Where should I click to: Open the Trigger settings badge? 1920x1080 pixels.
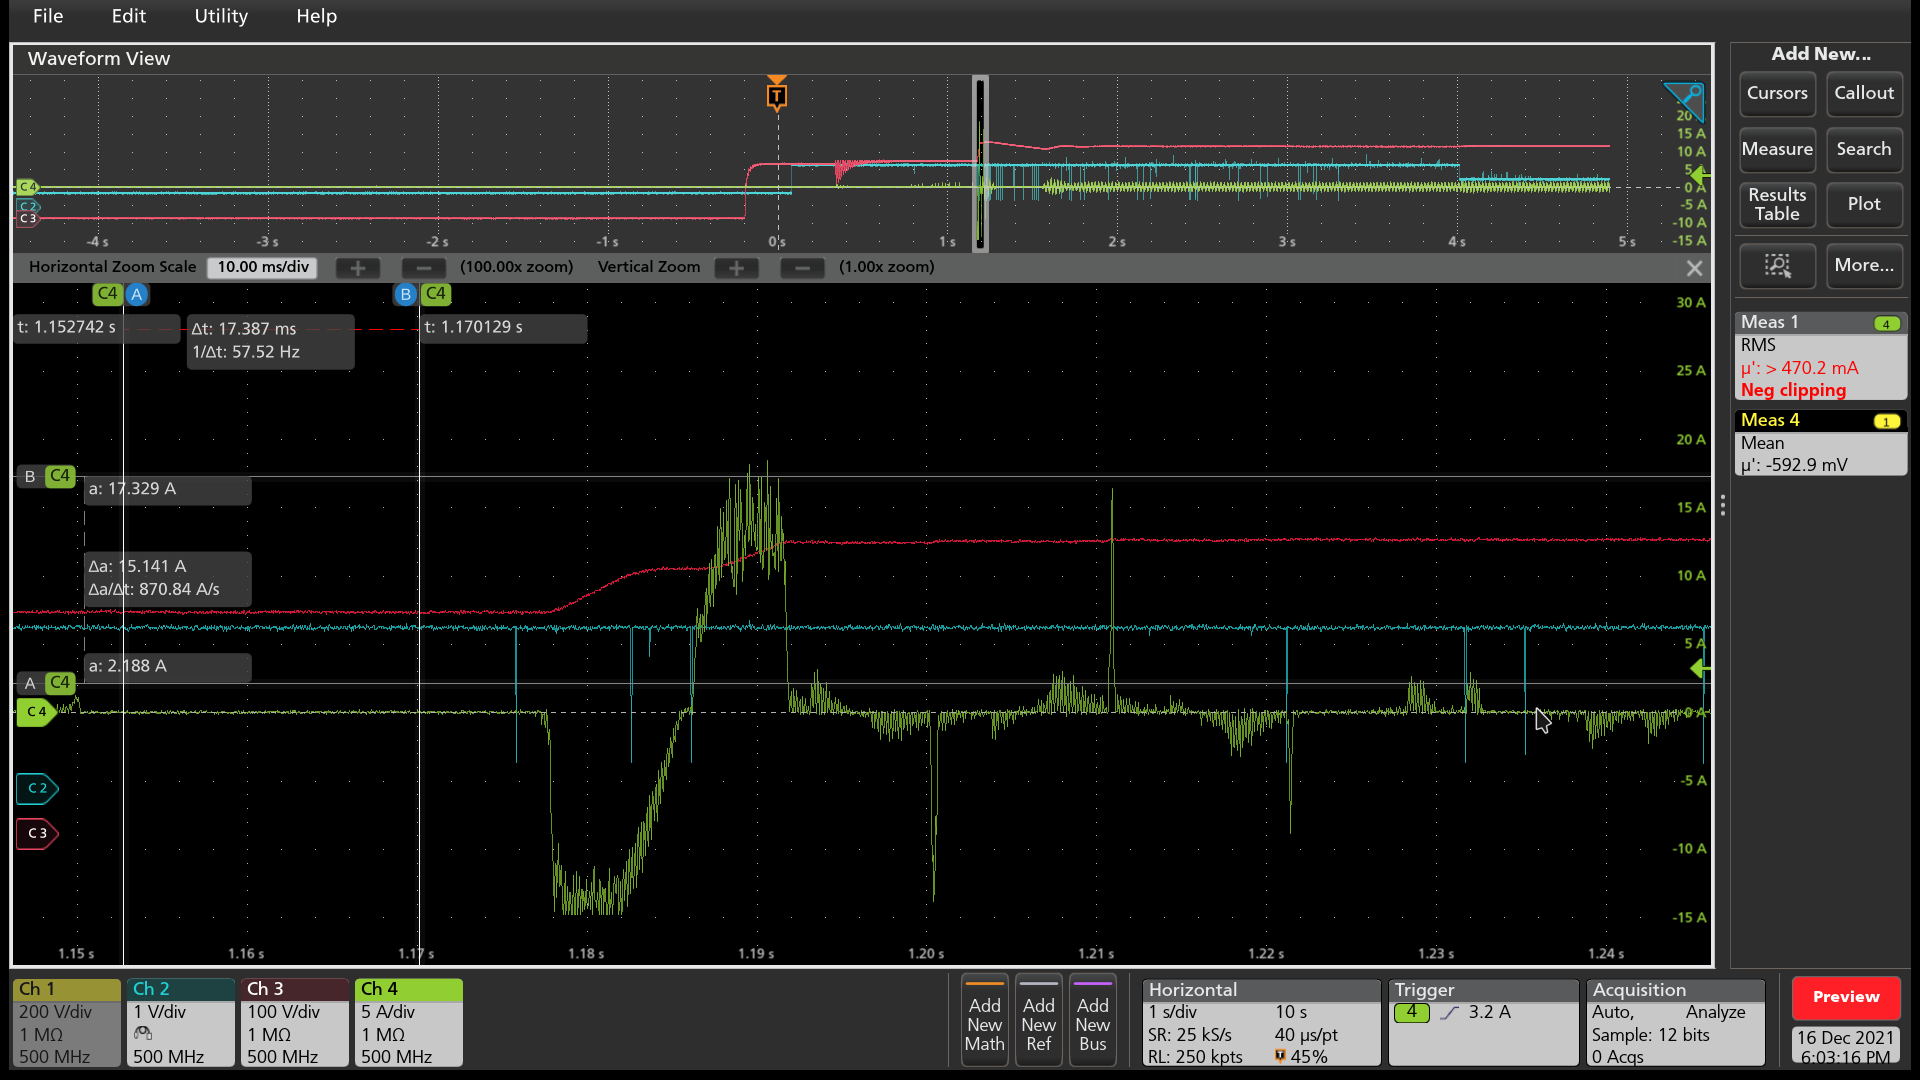pyautogui.click(x=1482, y=1022)
